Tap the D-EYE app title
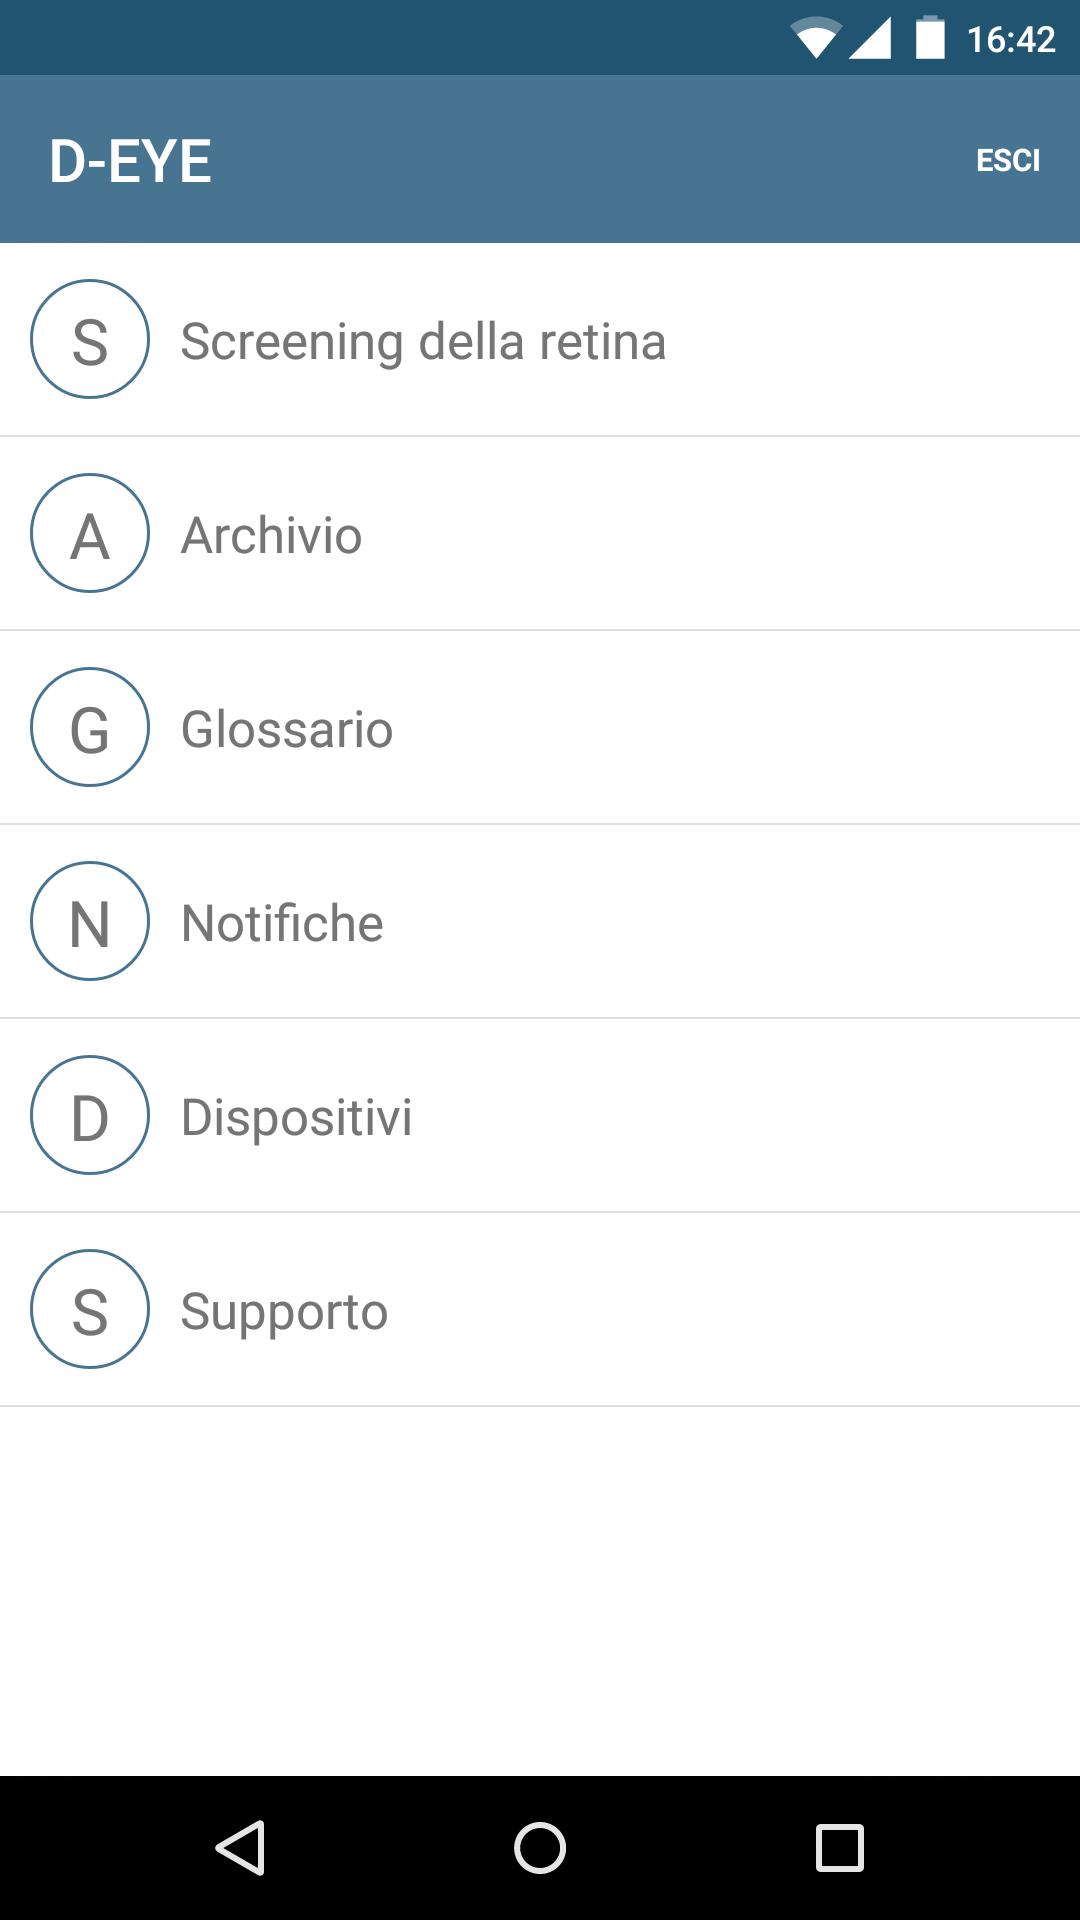The width and height of the screenshot is (1080, 1920). click(131, 161)
